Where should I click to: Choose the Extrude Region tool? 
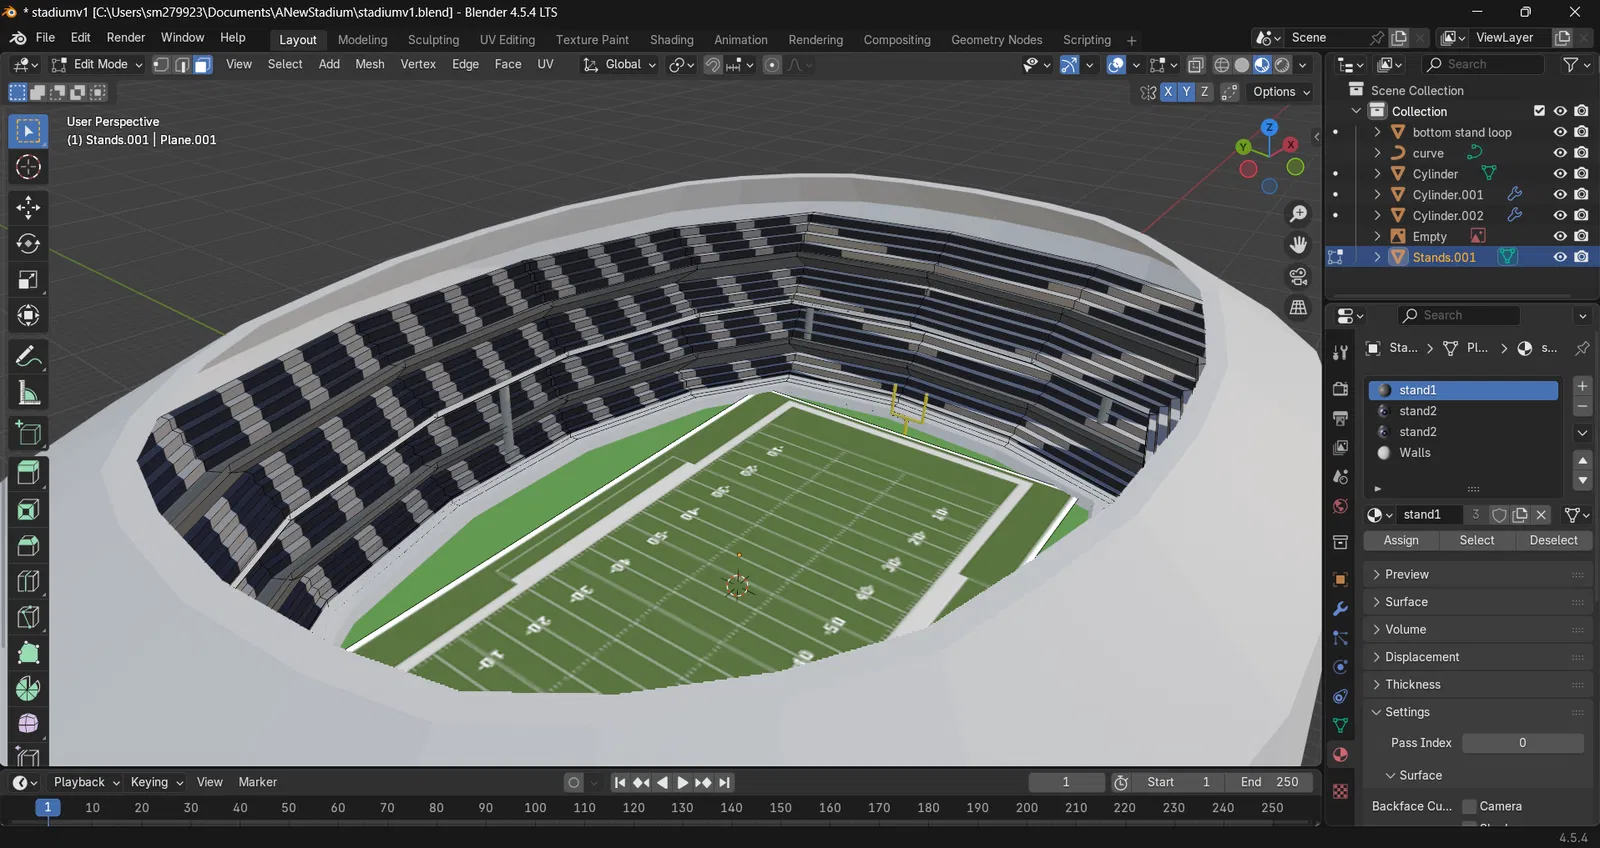(x=28, y=472)
